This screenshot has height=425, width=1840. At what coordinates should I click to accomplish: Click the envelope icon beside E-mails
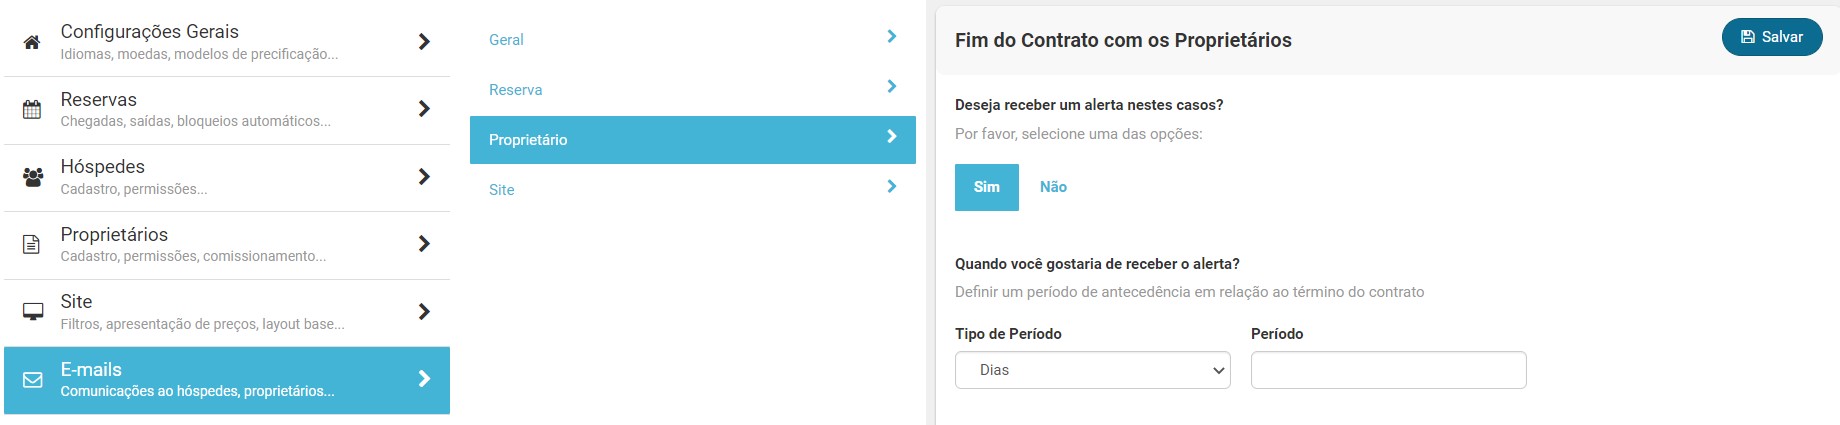pos(32,380)
